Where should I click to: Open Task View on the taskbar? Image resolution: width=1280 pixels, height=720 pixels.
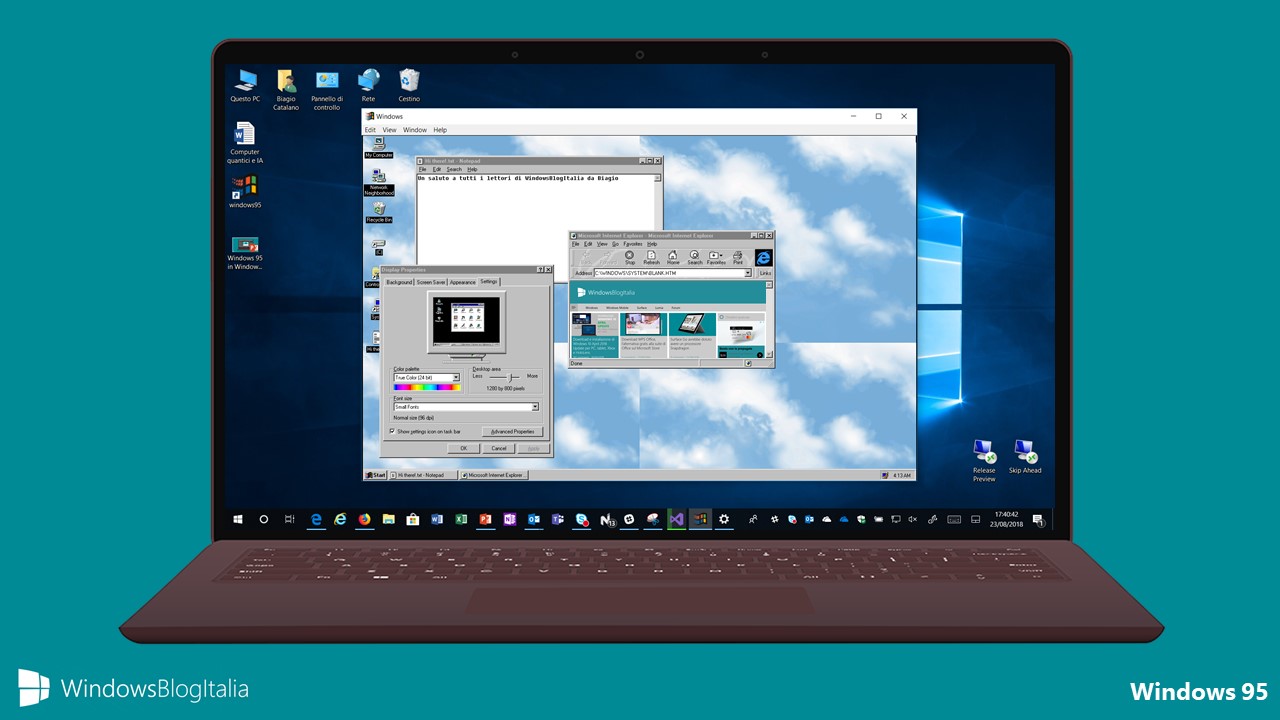(289, 520)
